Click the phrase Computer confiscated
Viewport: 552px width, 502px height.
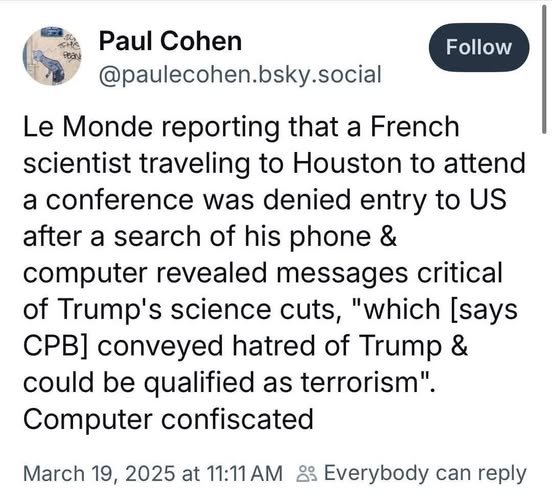coord(168,420)
